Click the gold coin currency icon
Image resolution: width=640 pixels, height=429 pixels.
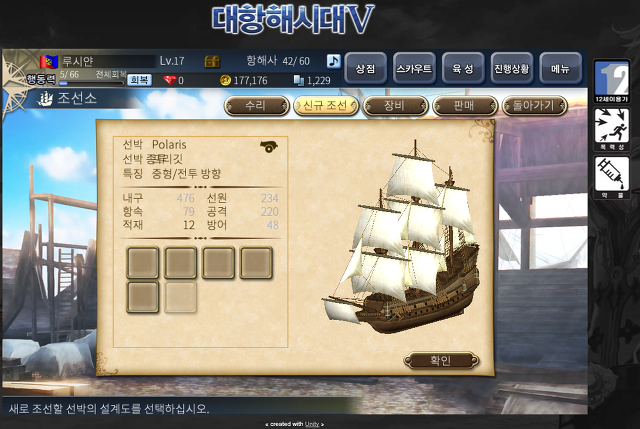click(x=225, y=80)
